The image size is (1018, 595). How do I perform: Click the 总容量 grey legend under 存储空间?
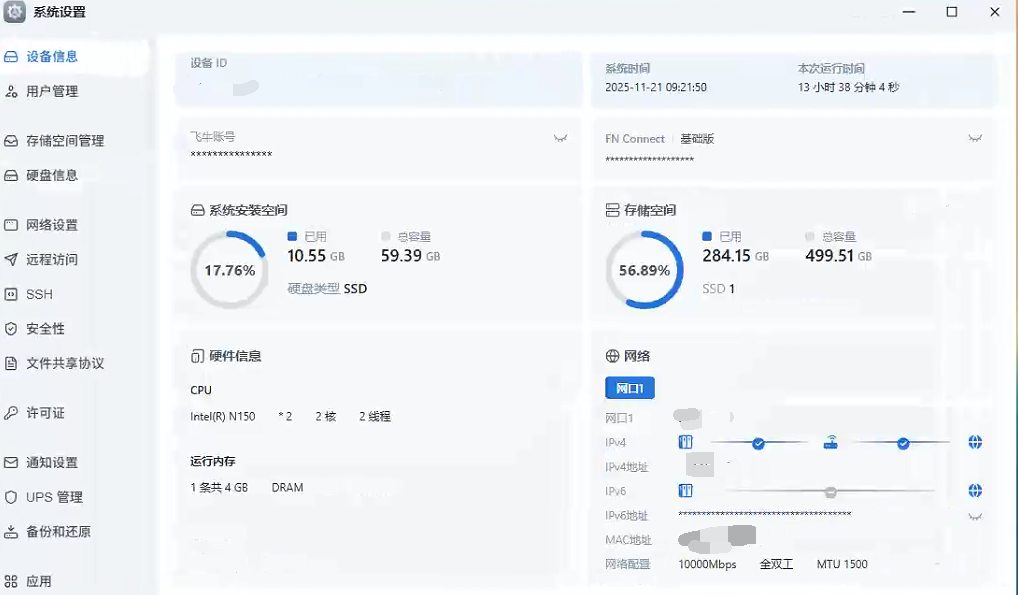[810, 236]
